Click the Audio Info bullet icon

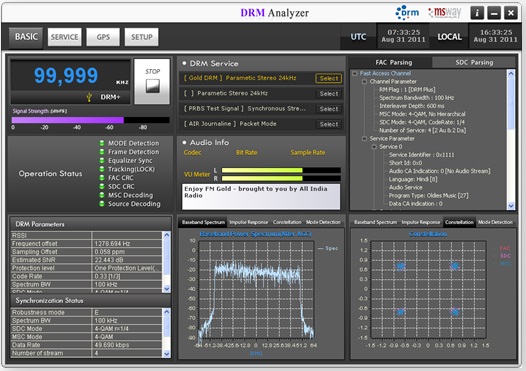click(184, 143)
